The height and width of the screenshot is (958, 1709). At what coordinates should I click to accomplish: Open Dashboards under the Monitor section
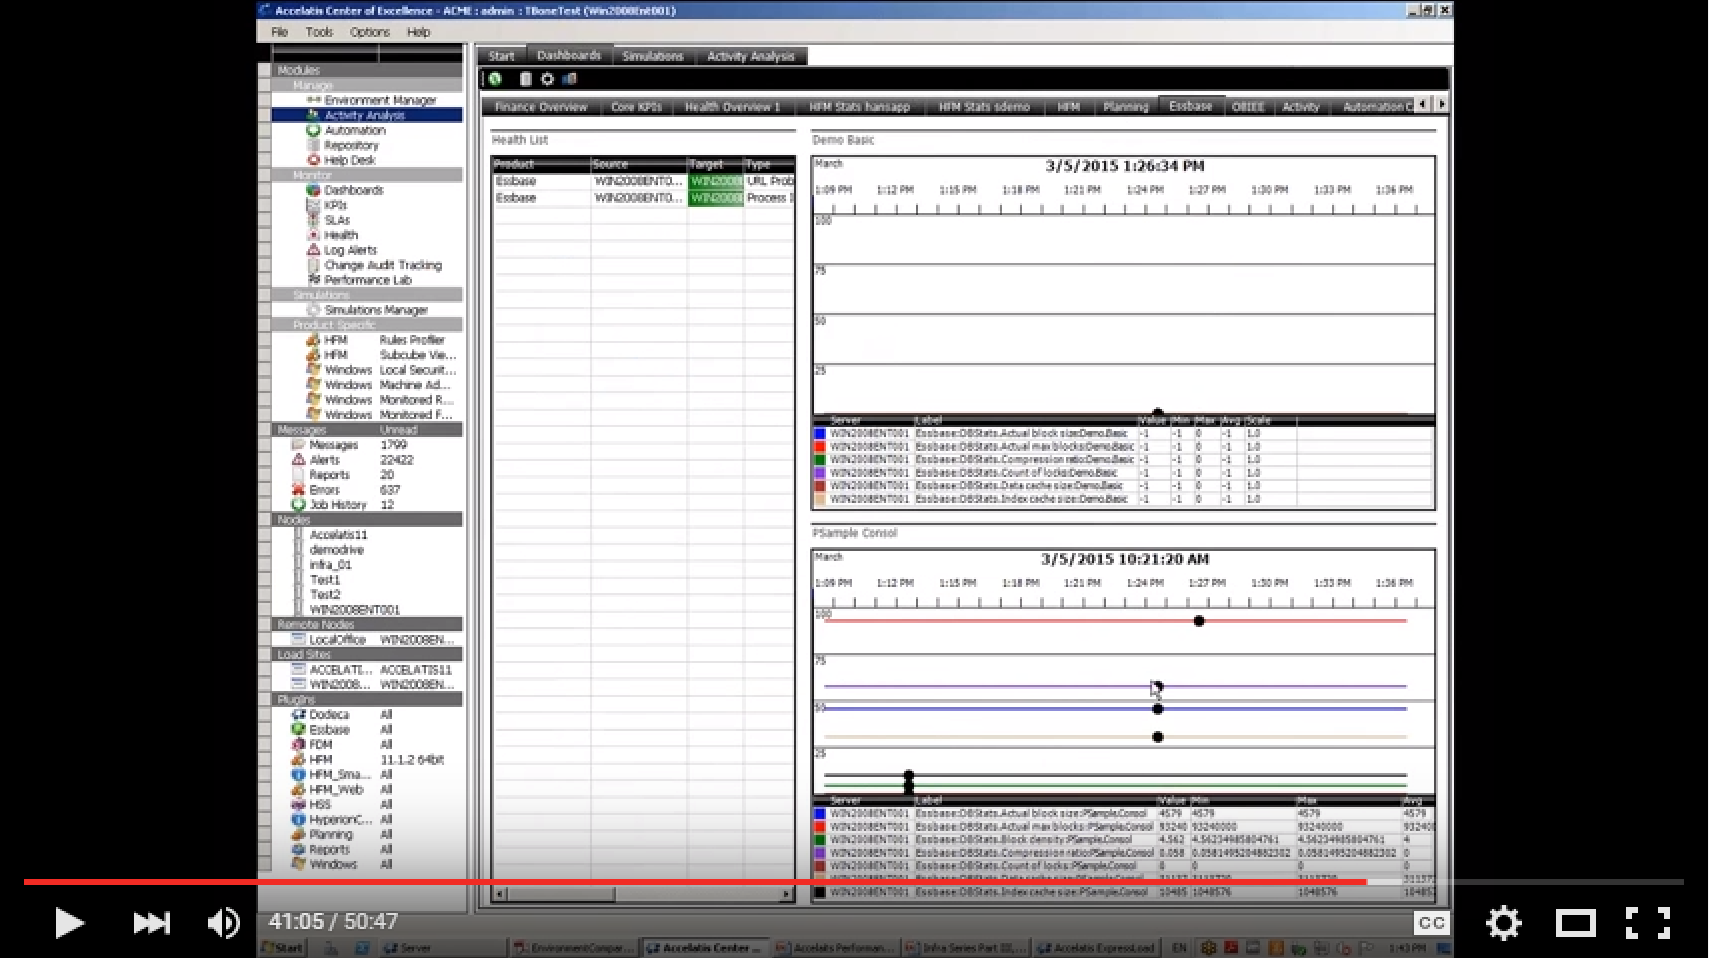point(353,190)
